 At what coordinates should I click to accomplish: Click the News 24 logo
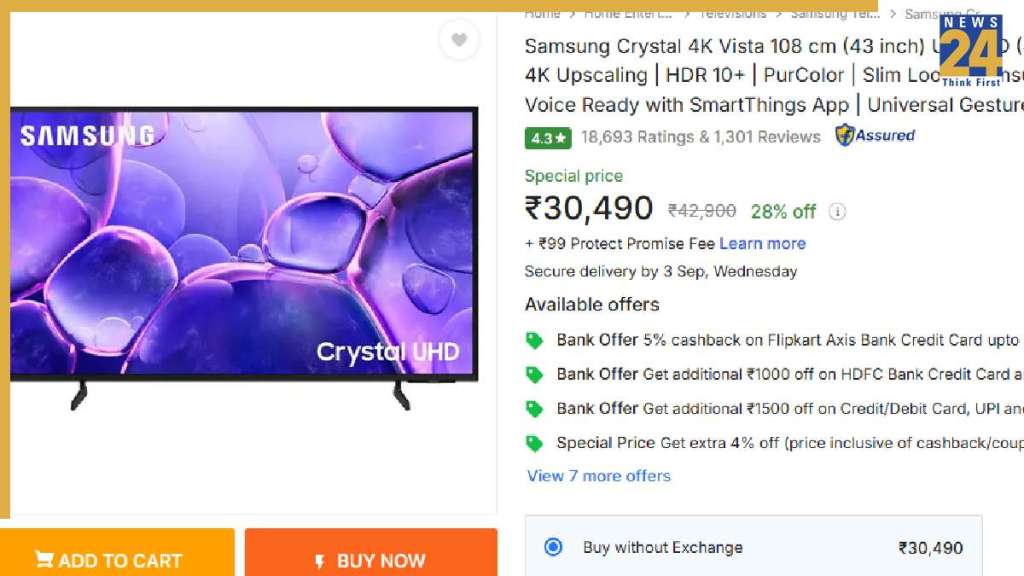coord(970,49)
